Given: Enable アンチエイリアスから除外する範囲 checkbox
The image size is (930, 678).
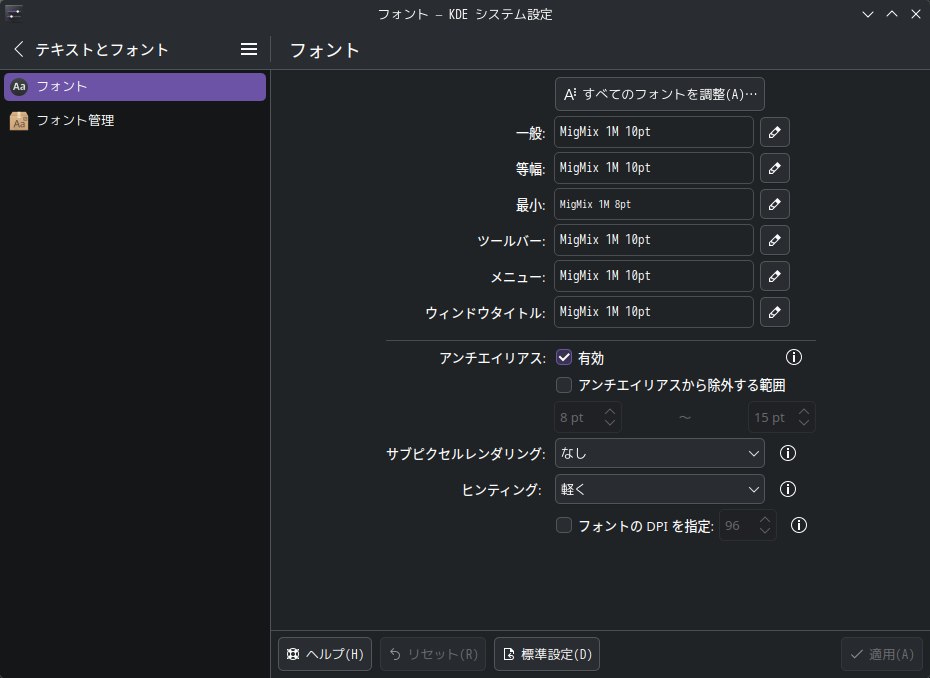Looking at the screenshot, I should 564,385.
